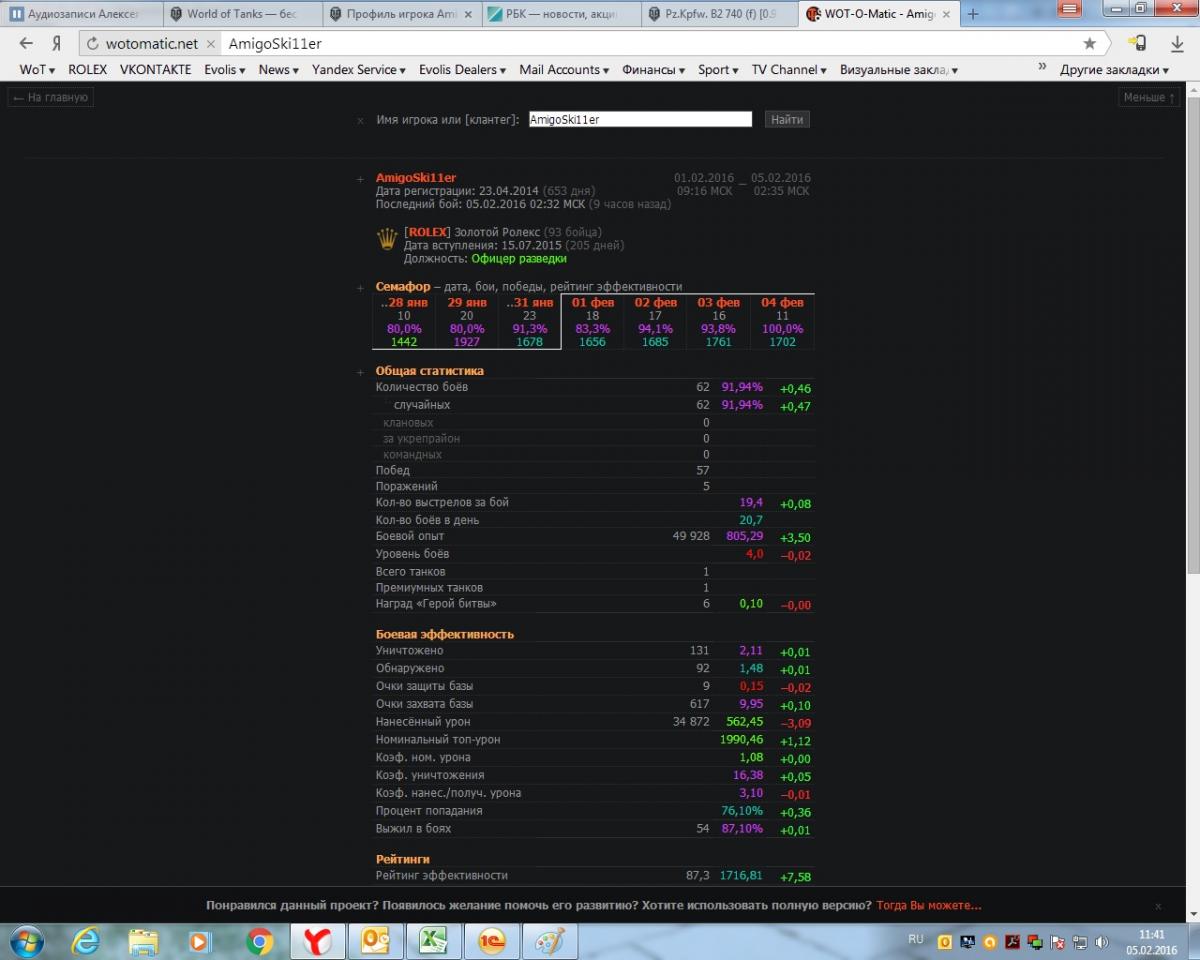Open the Evolis bookmarks folder

coord(225,70)
